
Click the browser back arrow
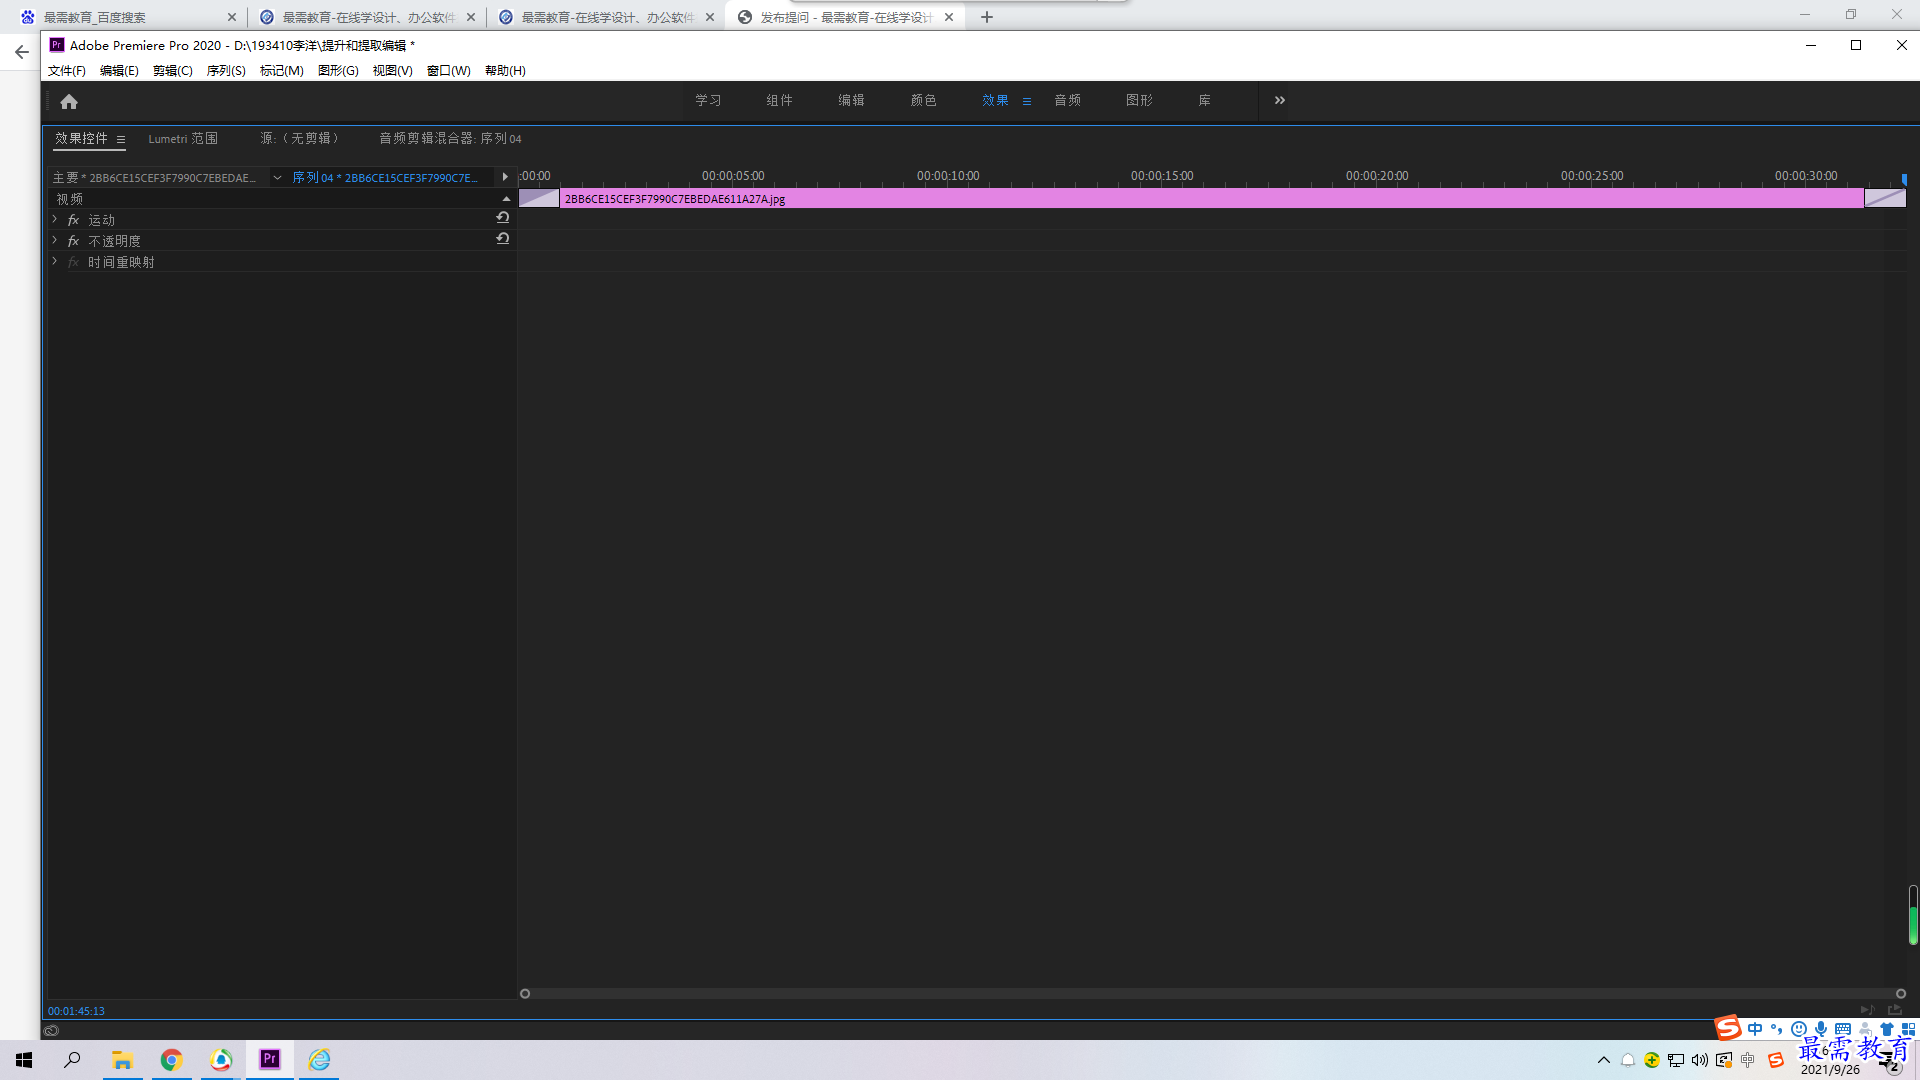tap(21, 52)
